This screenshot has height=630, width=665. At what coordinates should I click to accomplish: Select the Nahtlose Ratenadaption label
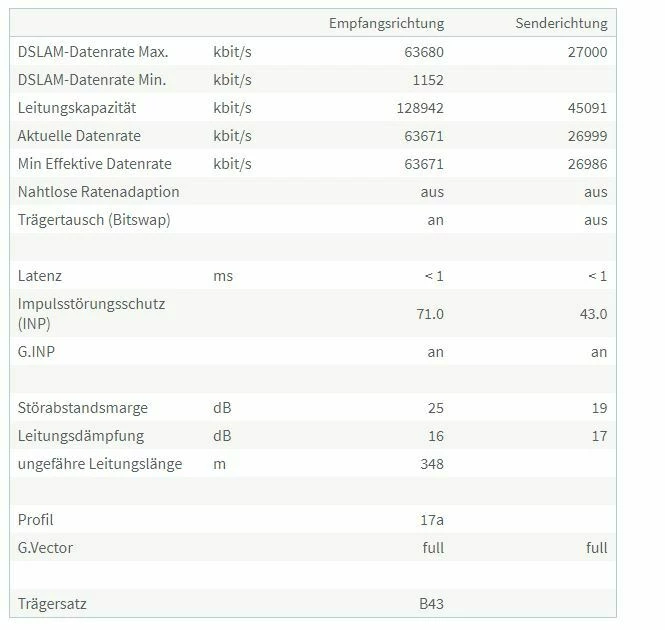coord(98,192)
